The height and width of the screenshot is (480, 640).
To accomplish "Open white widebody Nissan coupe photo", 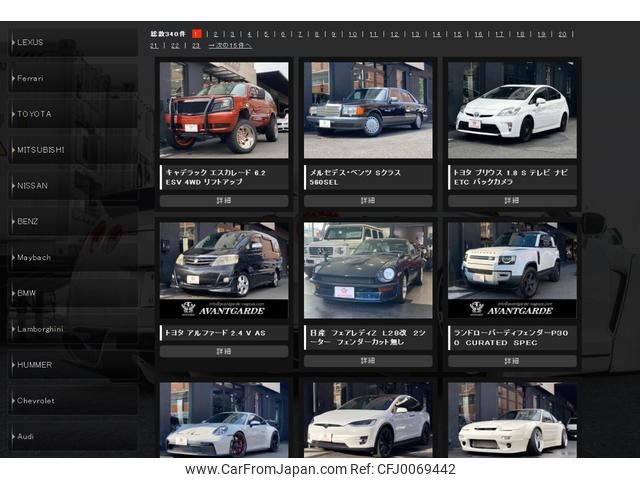I will click(512, 420).
